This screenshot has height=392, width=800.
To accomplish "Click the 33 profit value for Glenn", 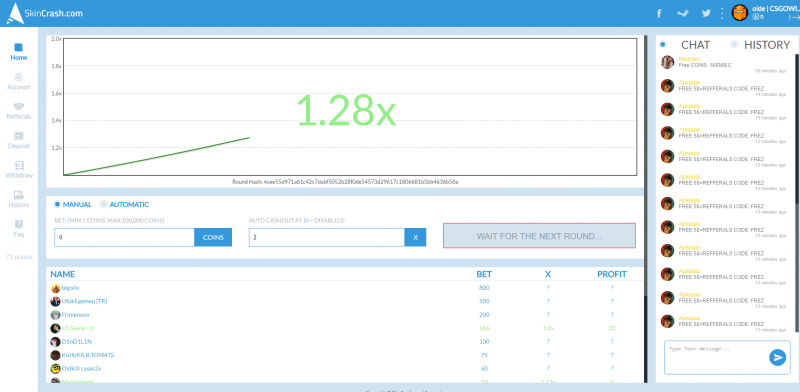I will pyautogui.click(x=612, y=328).
